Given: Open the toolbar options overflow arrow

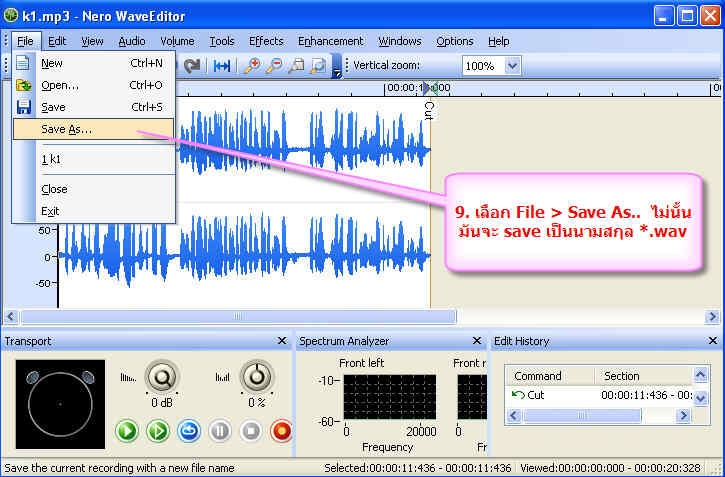Looking at the screenshot, I should [x=336, y=66].
